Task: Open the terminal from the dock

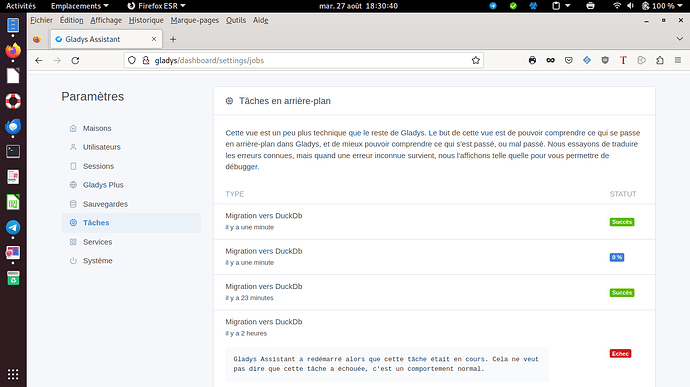Action: pos(13,152)
